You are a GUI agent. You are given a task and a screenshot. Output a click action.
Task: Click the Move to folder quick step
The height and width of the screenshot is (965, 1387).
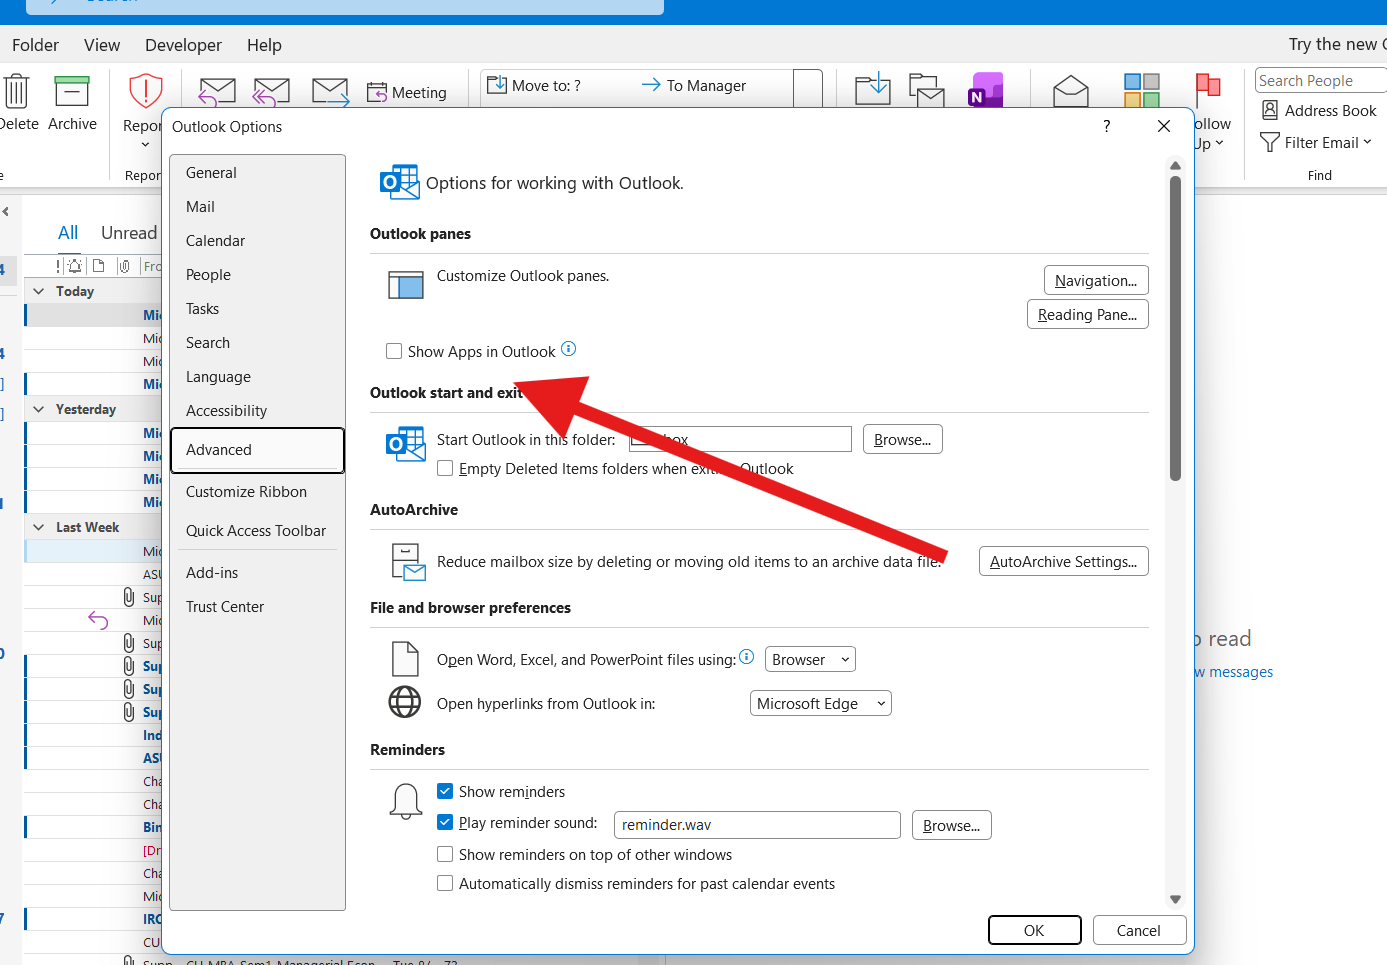(534, 86)
